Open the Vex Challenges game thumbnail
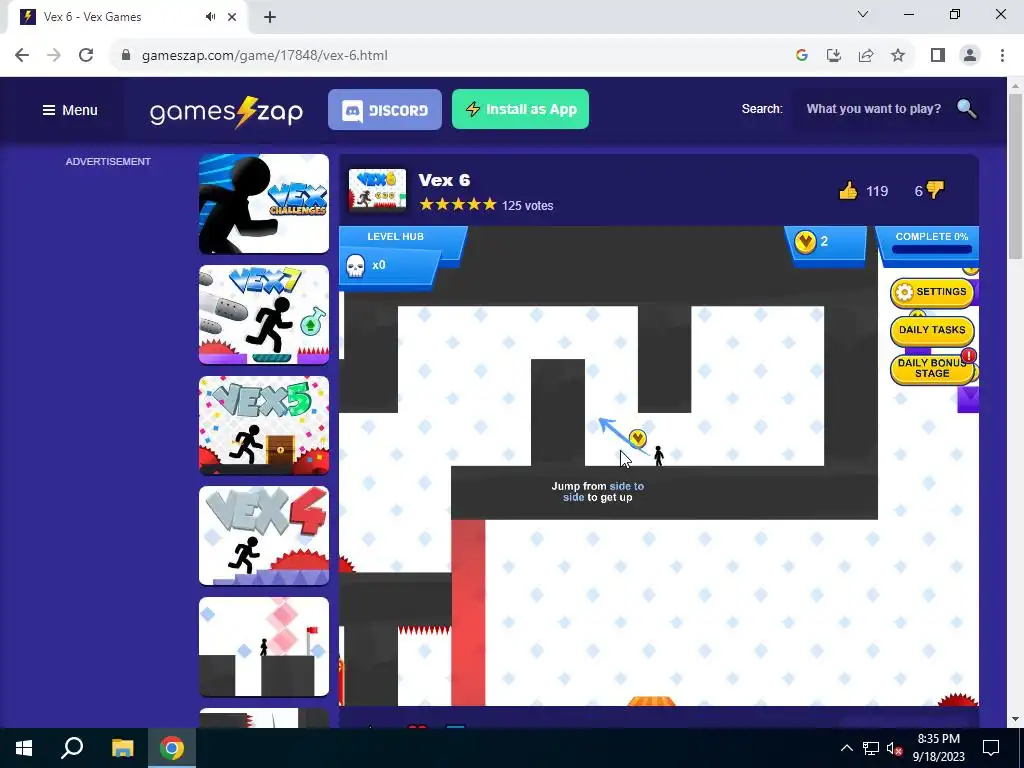Image resolution: width=1024 pixels, height=768 pixels. [264, 204]
